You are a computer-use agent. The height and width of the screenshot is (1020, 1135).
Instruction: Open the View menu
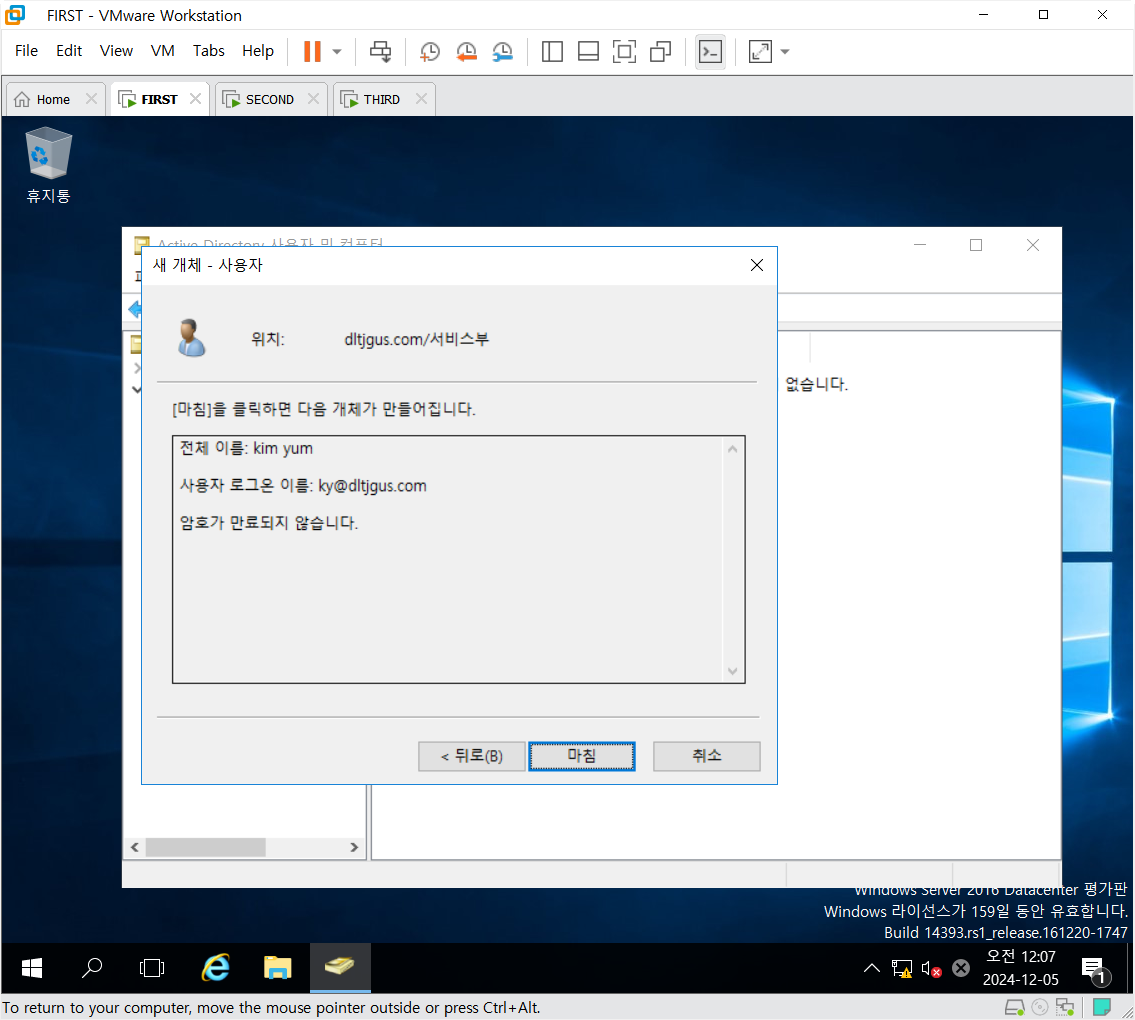click(116, 51)
